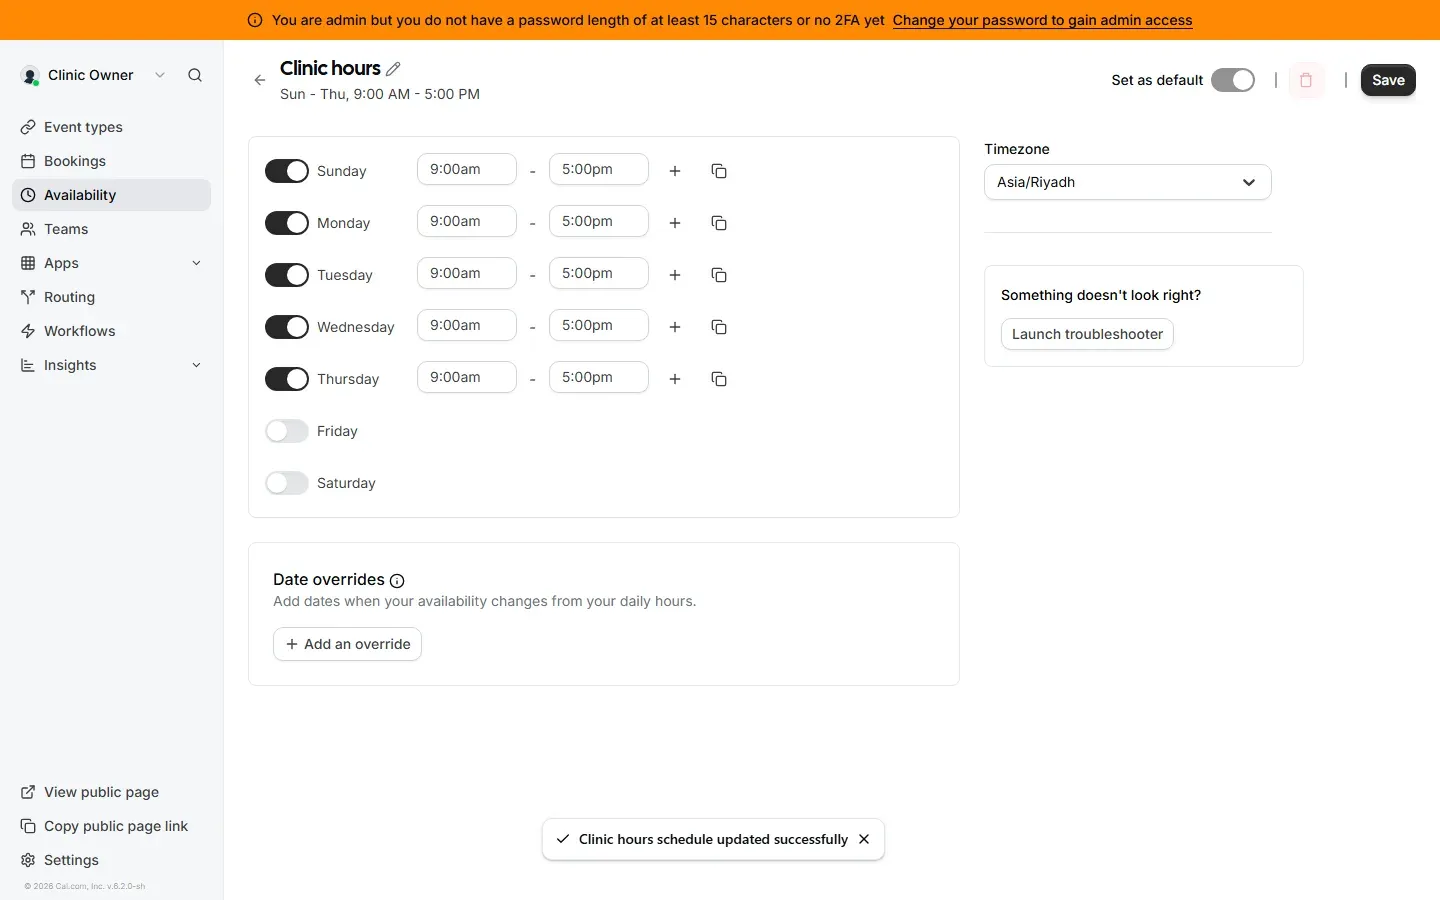This screenshot has height=900, width=1440.
Task: Go back using the left arrow icon
Action: coord(260,80)
